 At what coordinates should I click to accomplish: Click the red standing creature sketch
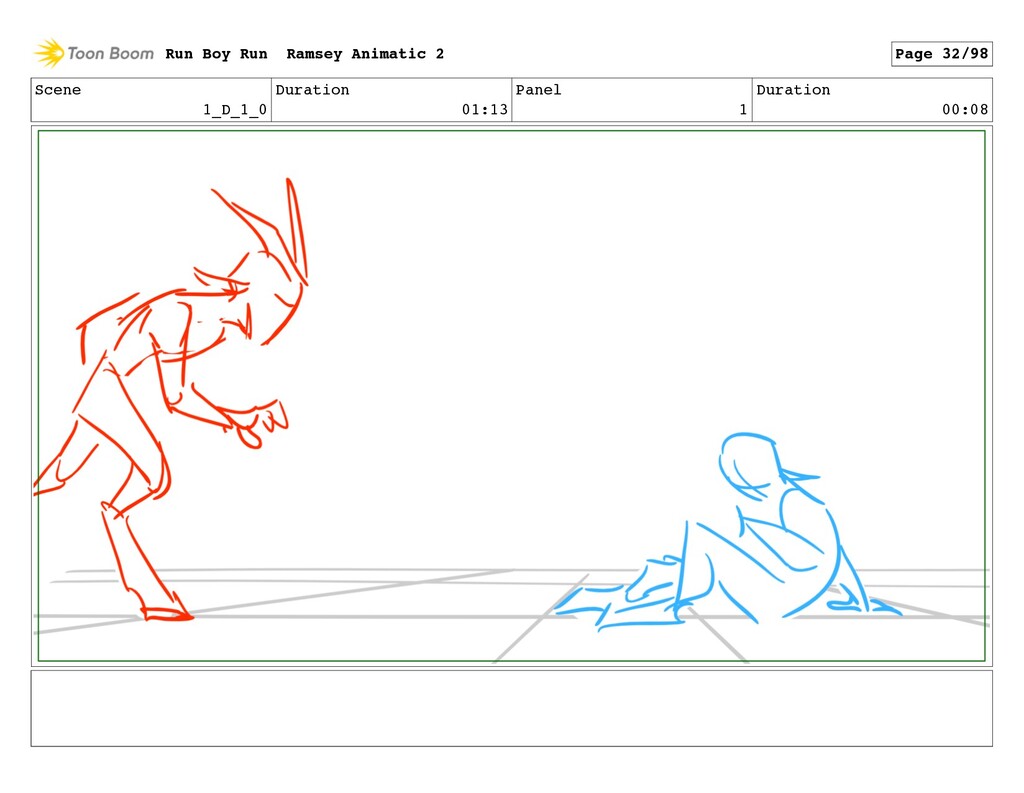point(171,398)
